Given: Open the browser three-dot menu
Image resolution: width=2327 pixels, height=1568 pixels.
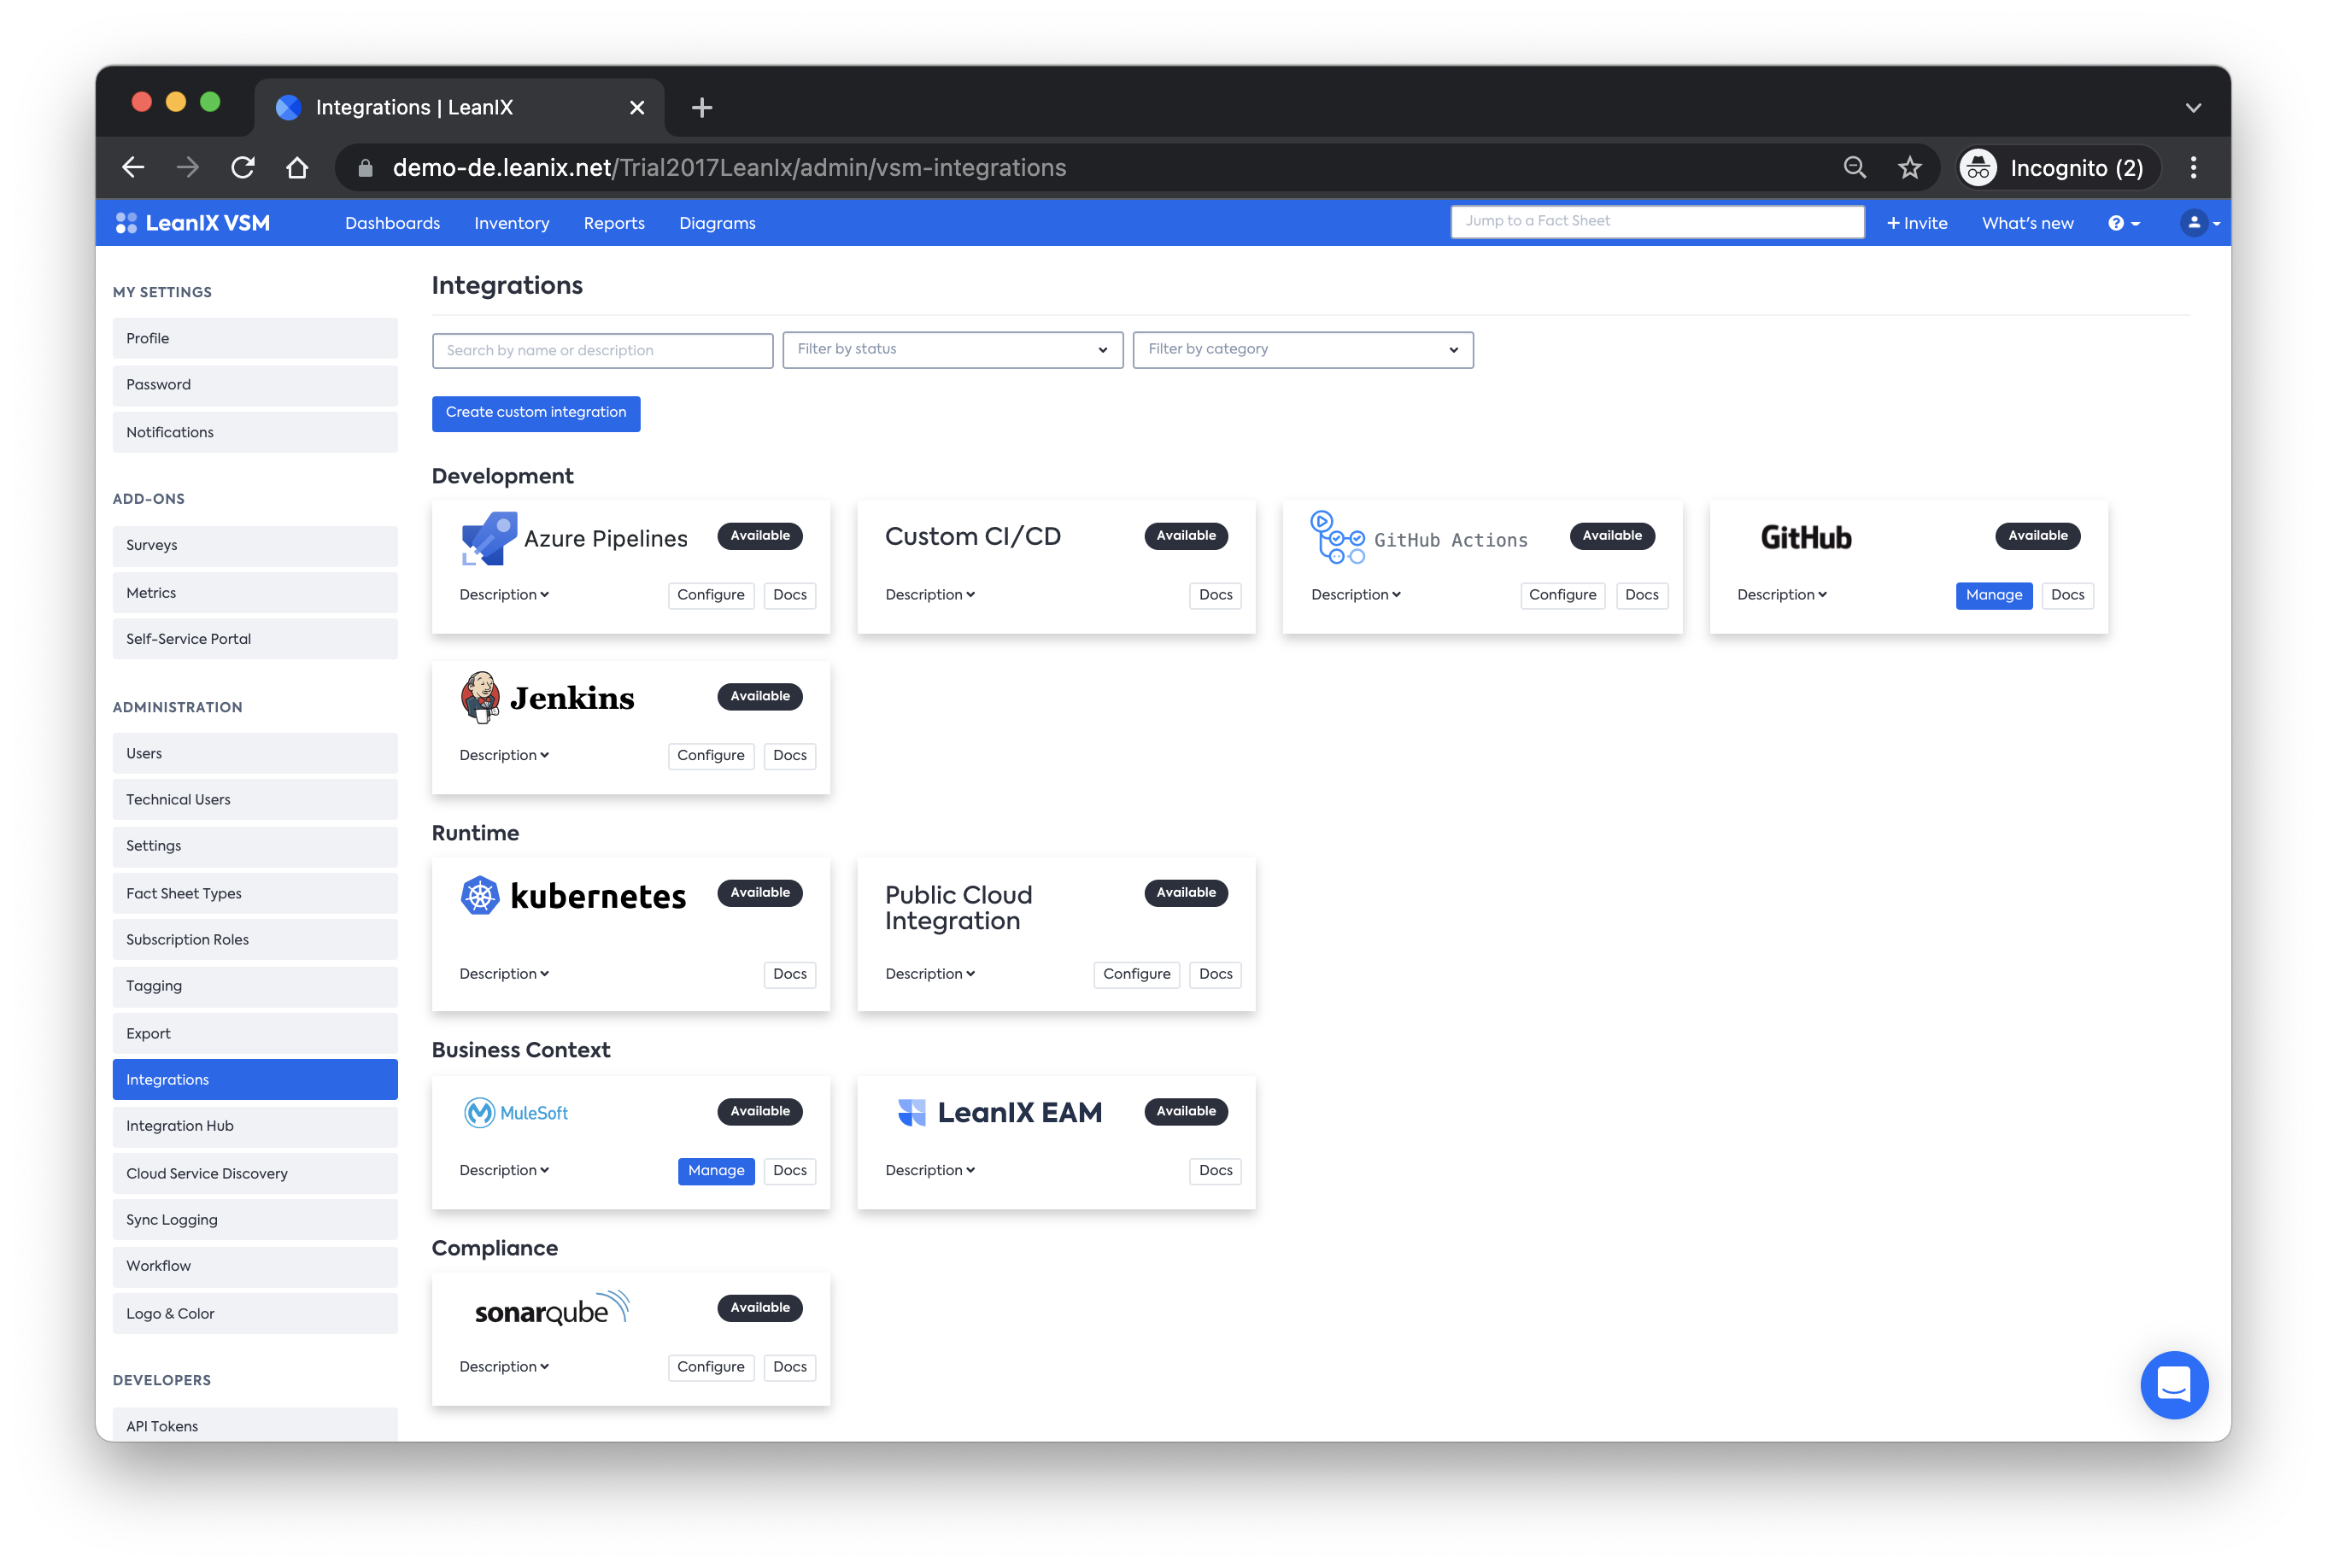Looking at the screenshot, I should tap(2193, 168).
